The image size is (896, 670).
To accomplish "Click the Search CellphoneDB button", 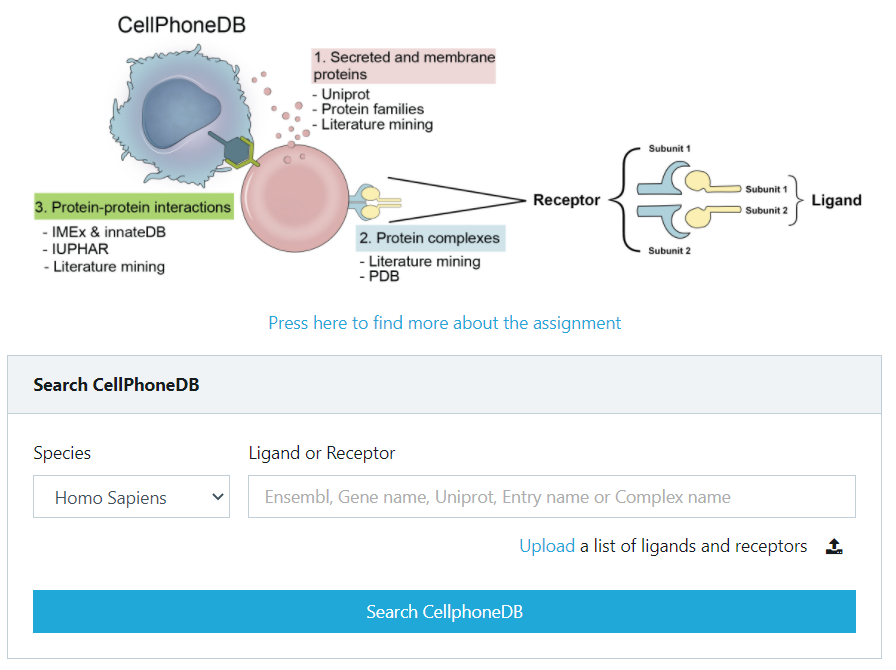I will 444,612.
